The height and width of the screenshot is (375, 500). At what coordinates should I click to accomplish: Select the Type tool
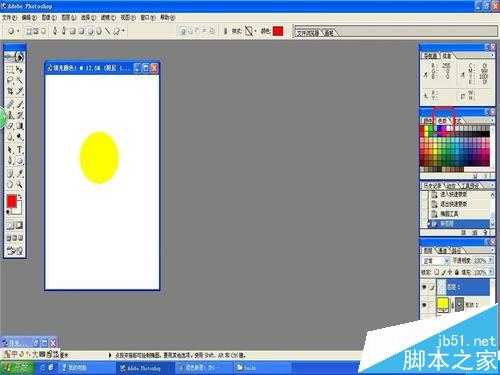[20, 150]
